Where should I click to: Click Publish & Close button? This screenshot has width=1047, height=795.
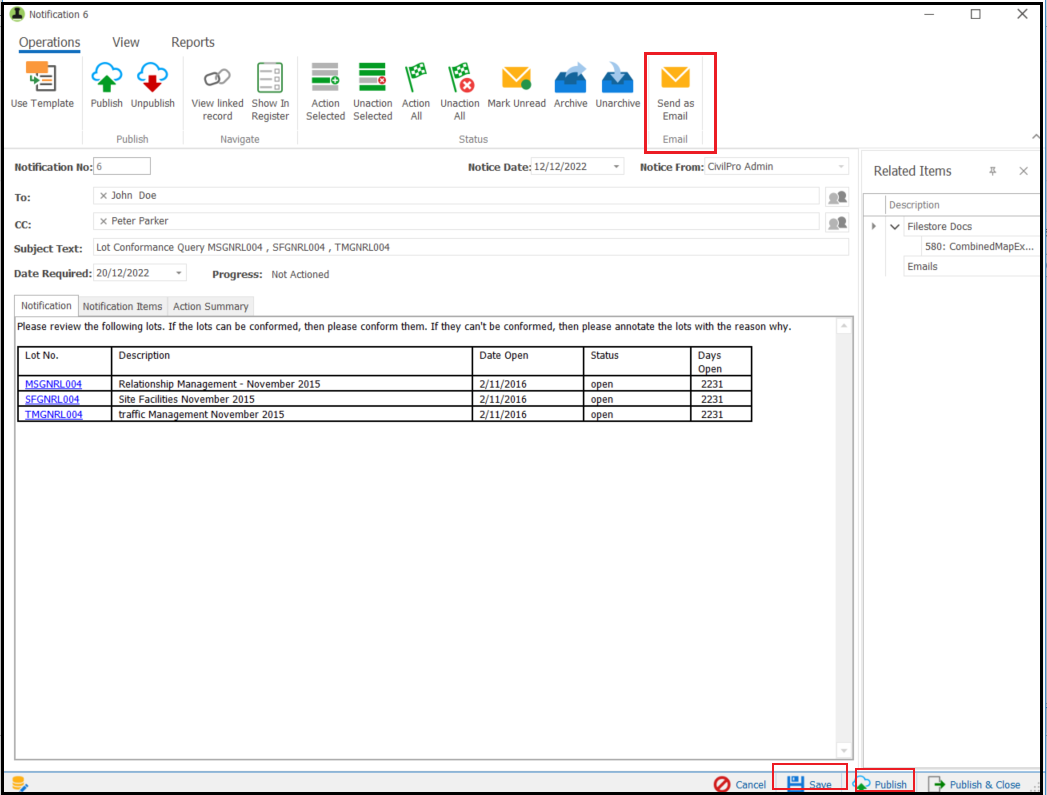coord(975,784)
